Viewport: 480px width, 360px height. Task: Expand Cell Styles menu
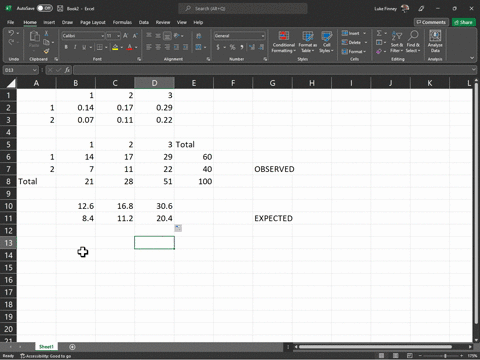[x=326, y=42]
